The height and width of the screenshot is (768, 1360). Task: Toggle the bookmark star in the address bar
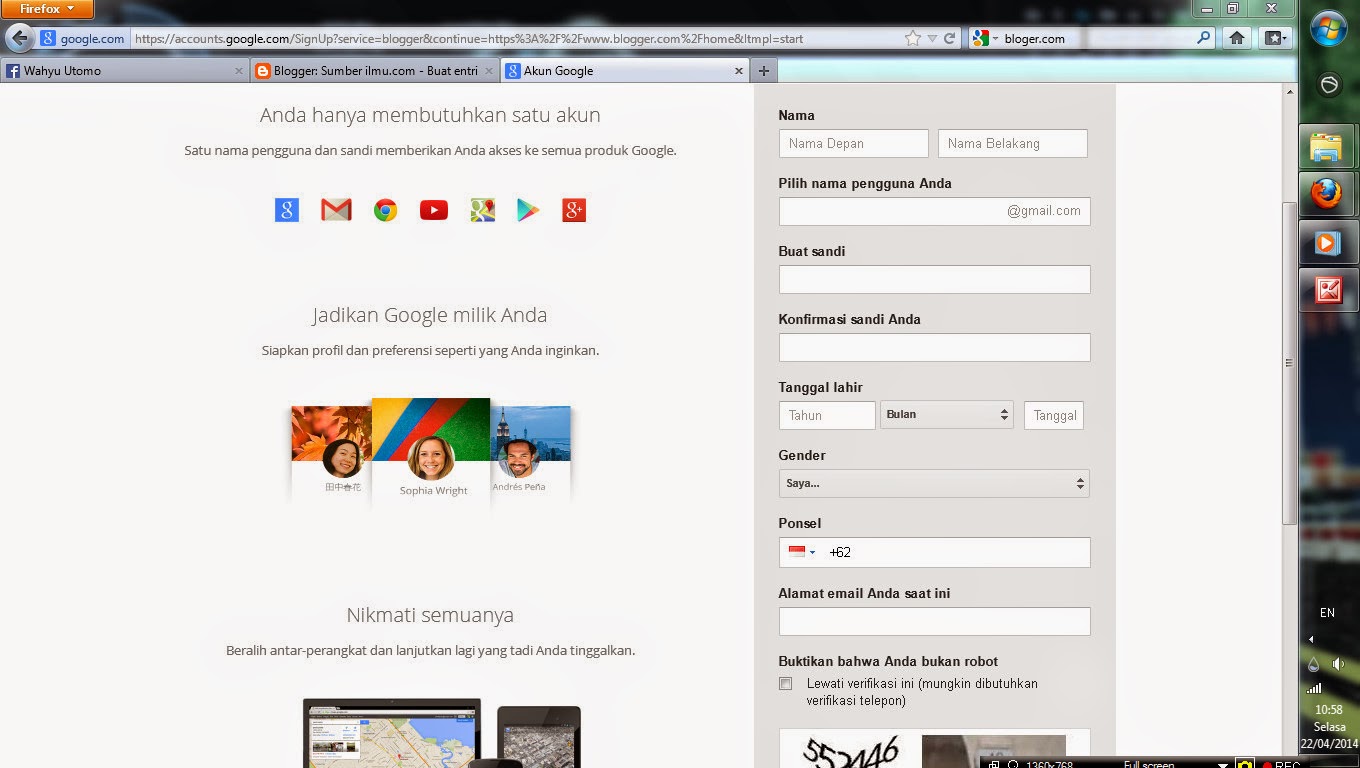[913, 38]
